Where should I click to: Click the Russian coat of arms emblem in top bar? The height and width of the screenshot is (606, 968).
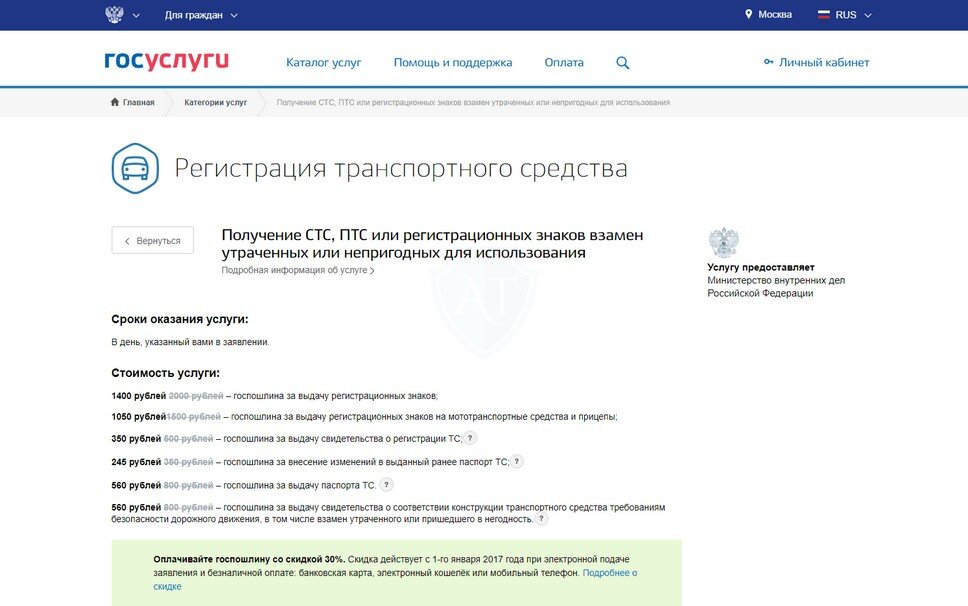click(x=114, y=15)
